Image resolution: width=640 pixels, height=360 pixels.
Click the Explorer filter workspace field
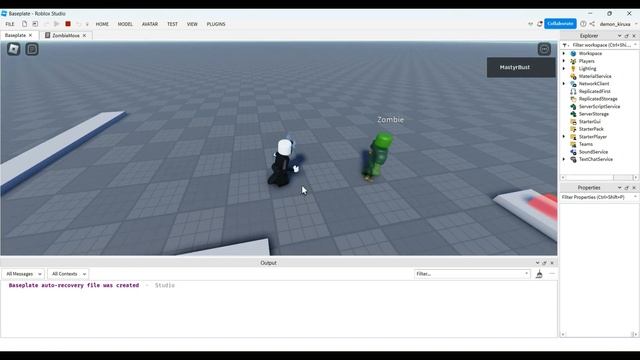[x=601, y=45]
